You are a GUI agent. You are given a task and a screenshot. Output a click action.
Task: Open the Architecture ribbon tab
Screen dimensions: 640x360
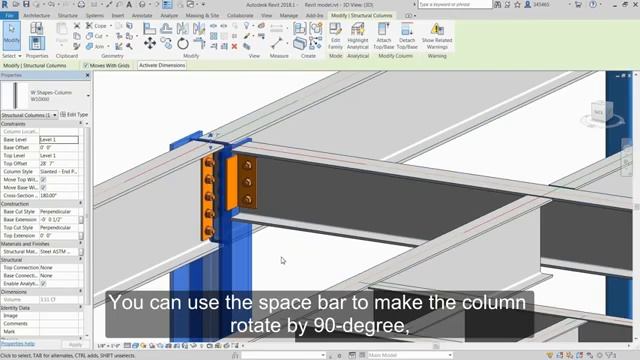[x=37, y=16]
